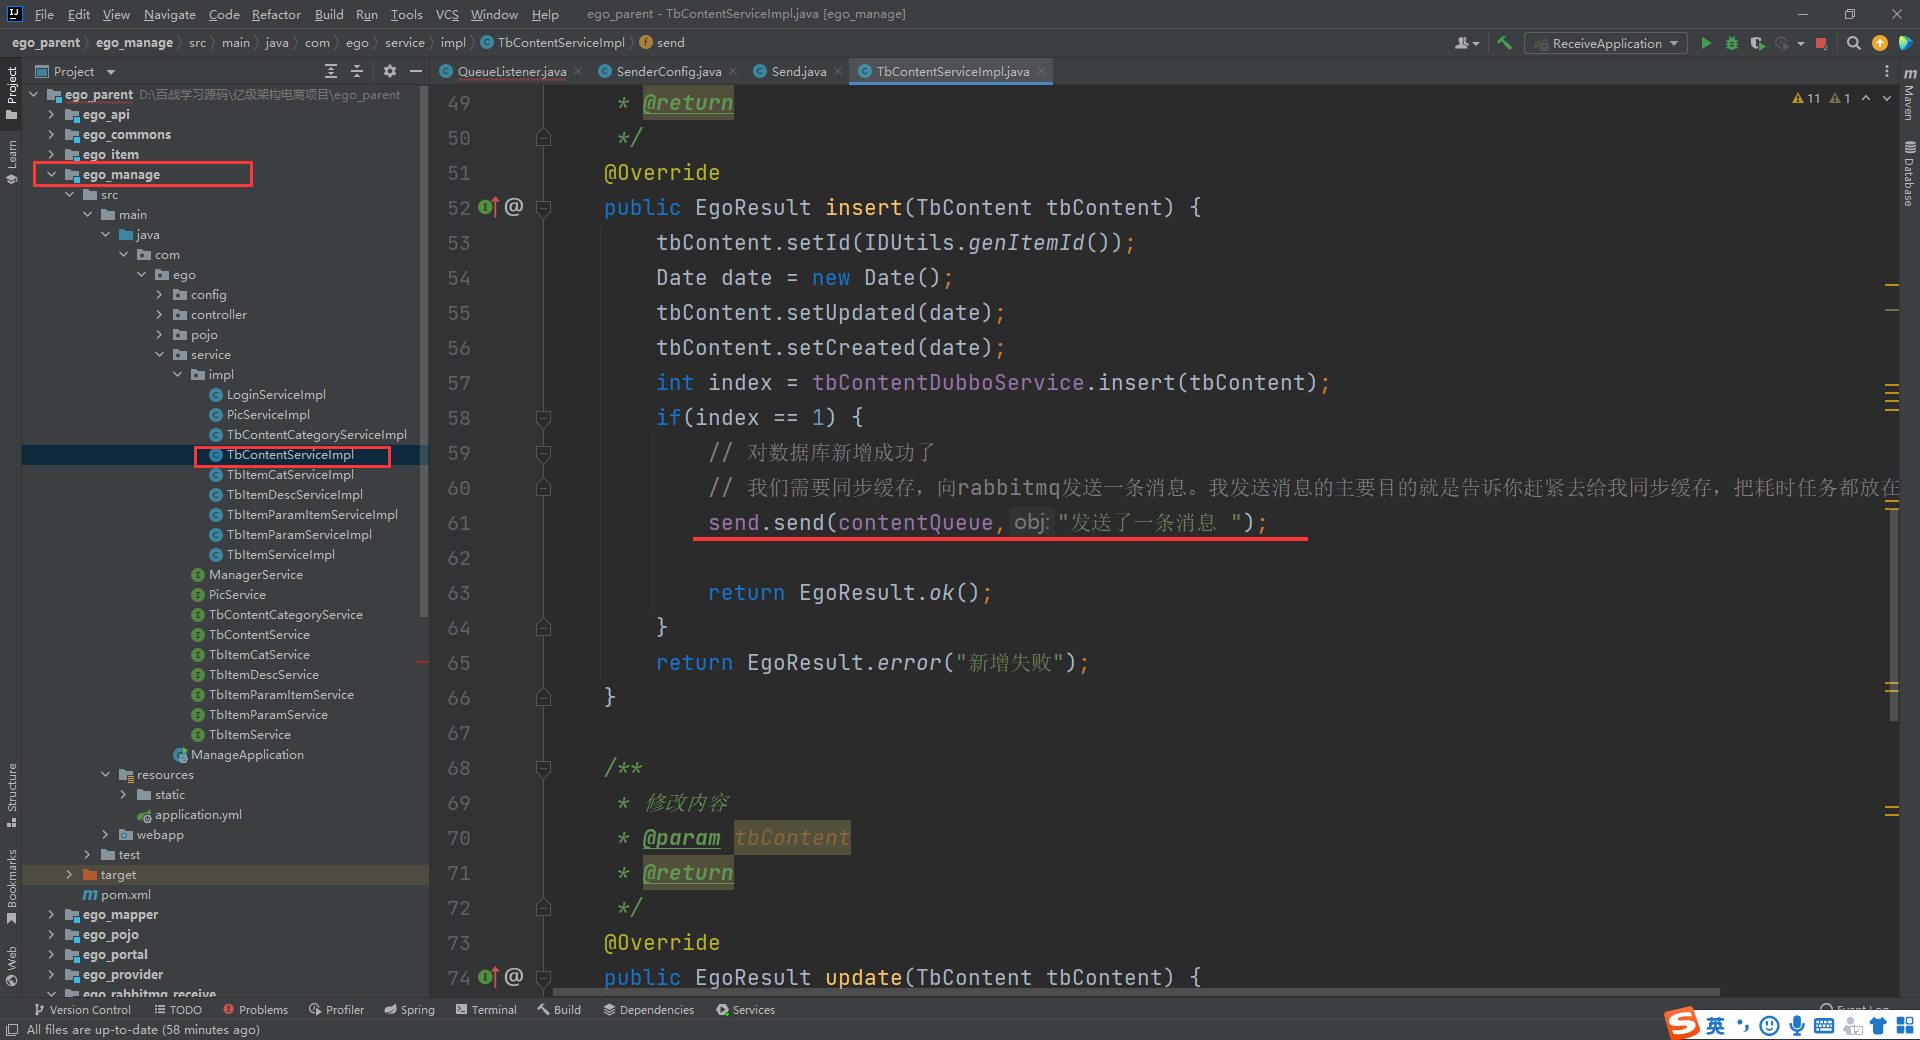Select TbContentServiceImpl in project tree
Viewport: 1920px width, 1040px height.
pos(290,454)
